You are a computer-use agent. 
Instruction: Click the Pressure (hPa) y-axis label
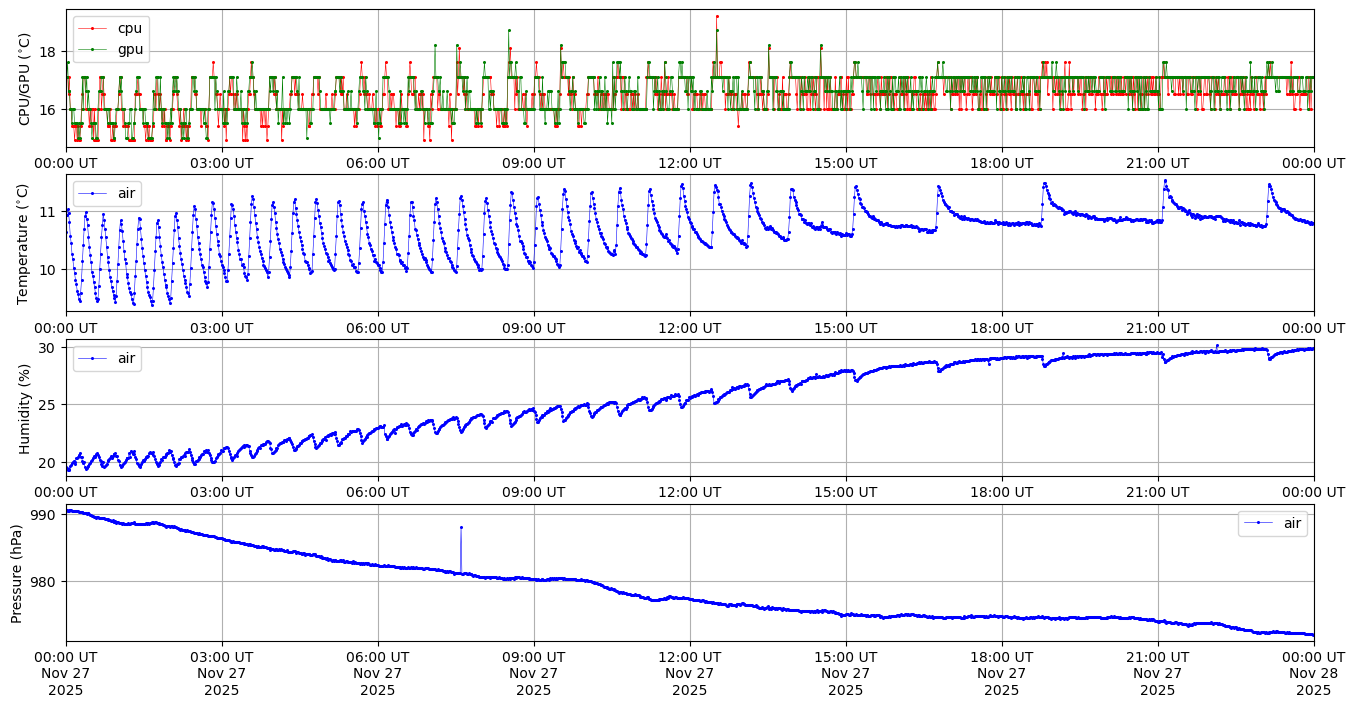(17, 573)
